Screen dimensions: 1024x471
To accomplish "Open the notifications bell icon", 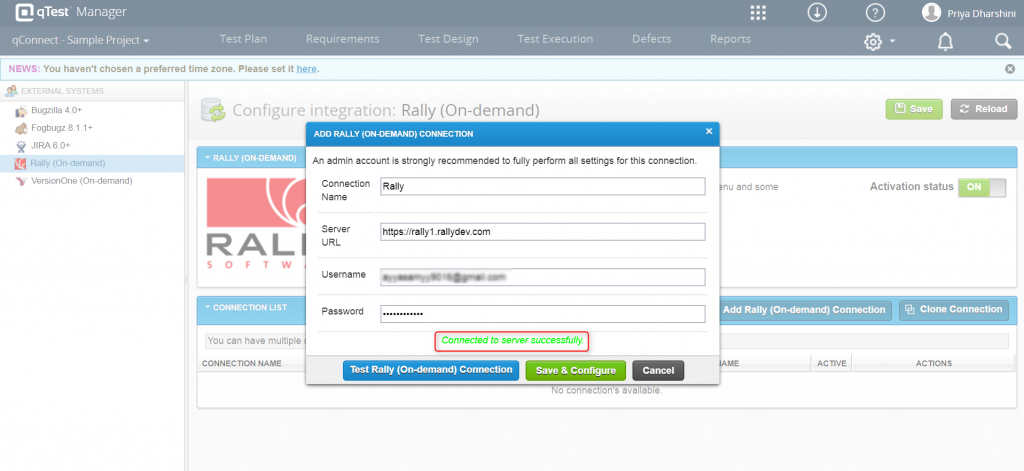I will click(x=945, y=41).
